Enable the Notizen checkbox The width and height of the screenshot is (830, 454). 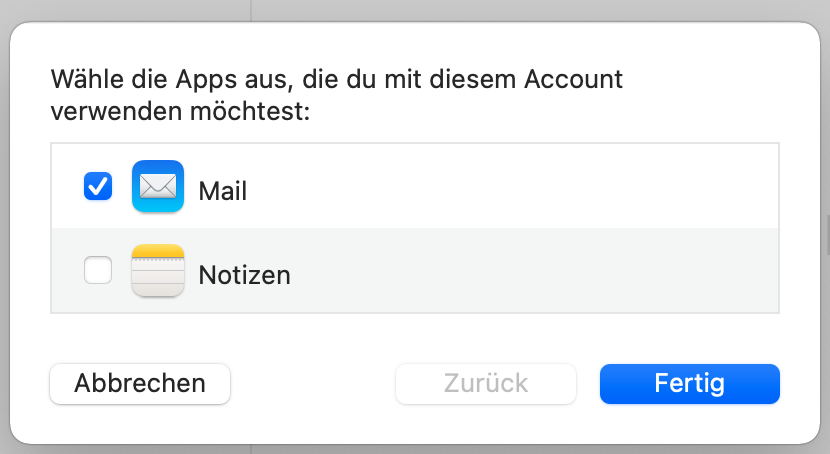[x=98, y=270]
